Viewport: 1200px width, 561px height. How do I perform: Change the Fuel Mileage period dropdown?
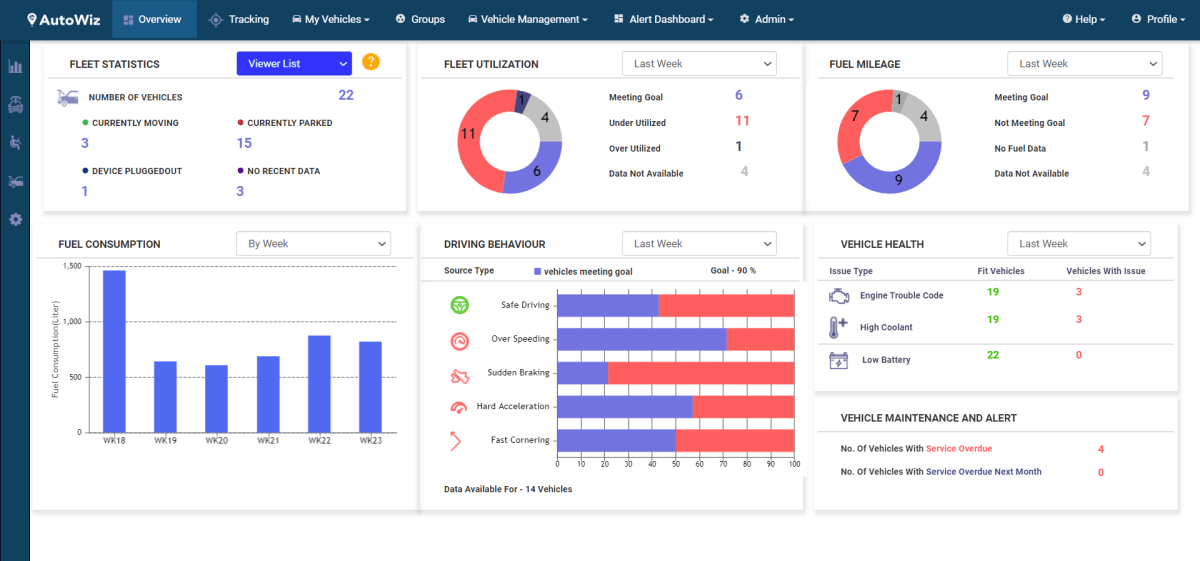click(x=1085, y=63)
